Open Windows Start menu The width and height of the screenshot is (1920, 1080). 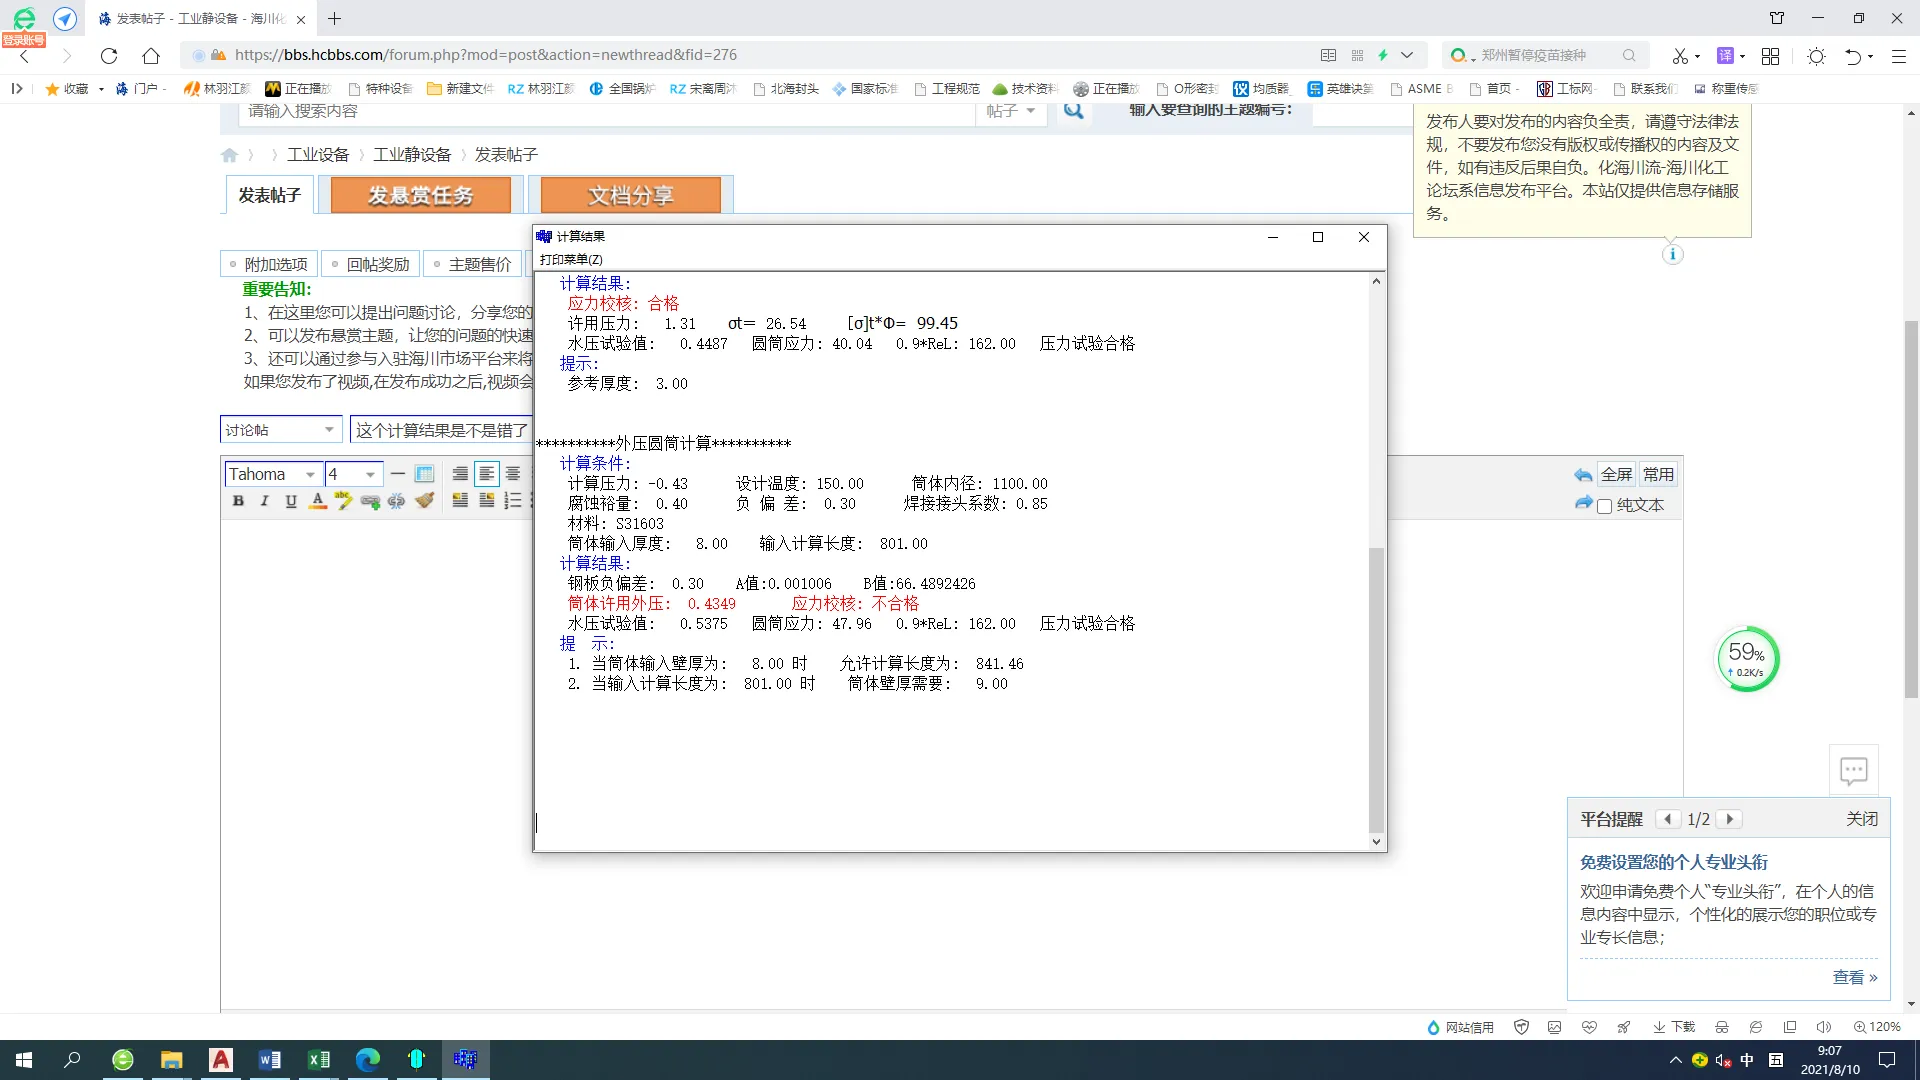(24, 1059)
